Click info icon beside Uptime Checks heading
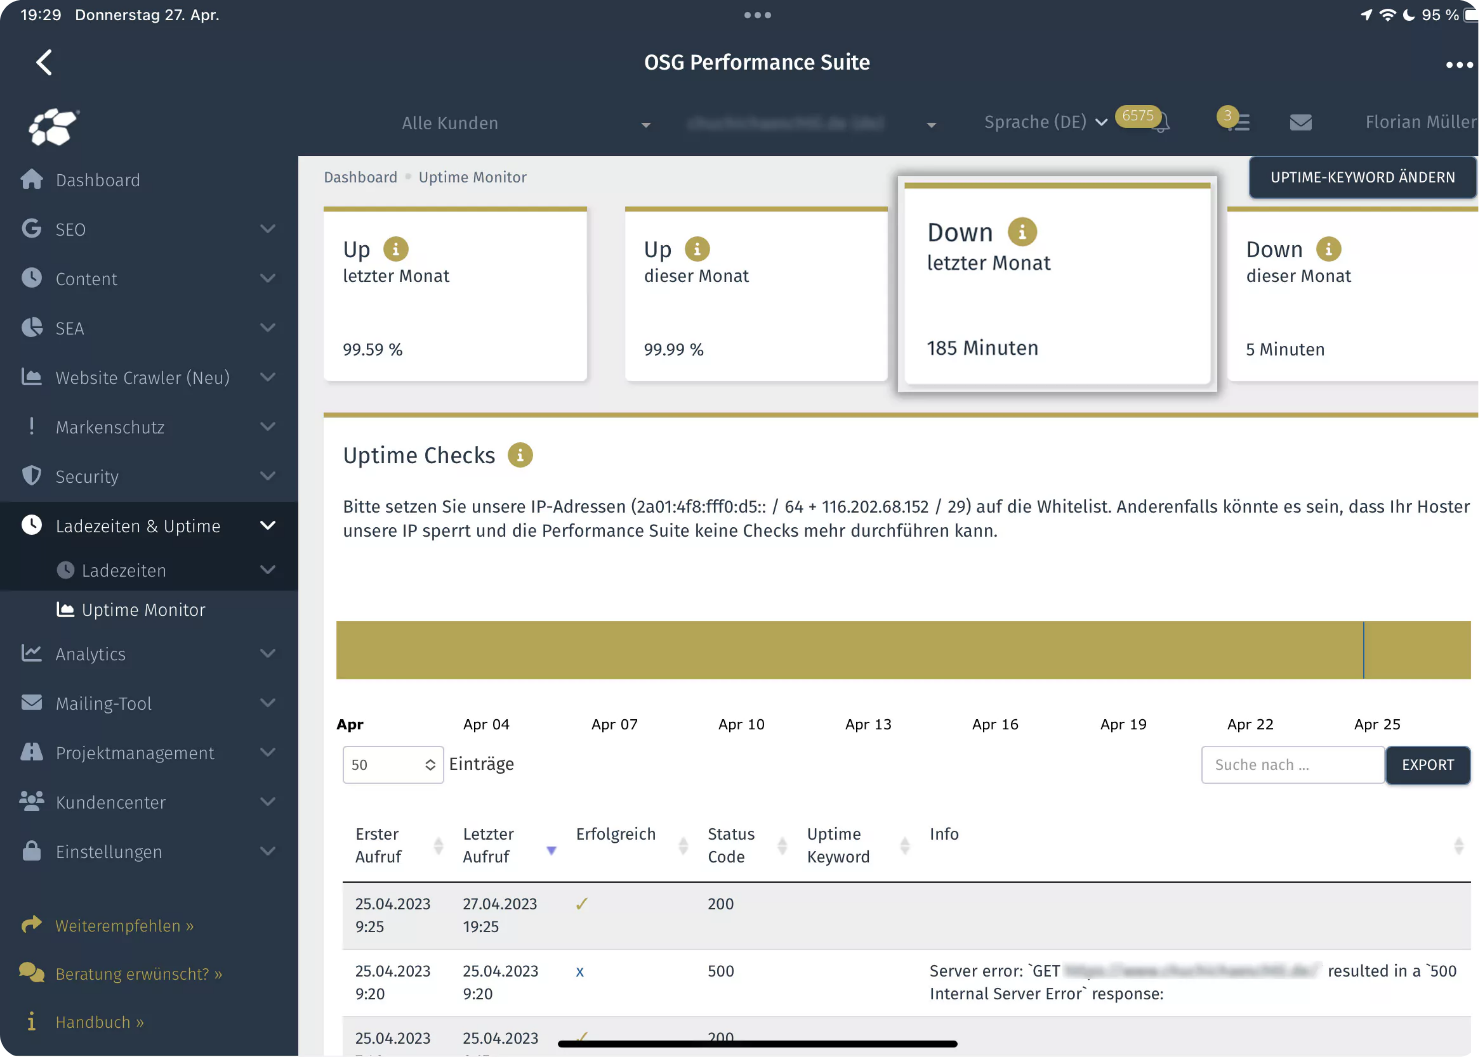This screenshot has height=1057, width=1480. click(520, 455)
